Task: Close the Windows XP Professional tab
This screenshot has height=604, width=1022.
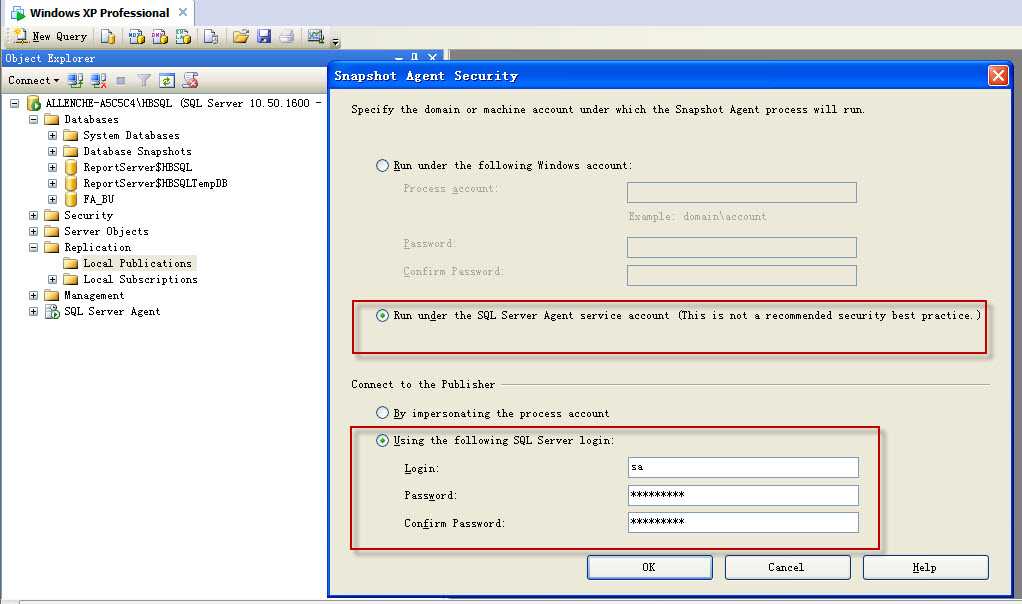Action: pyautogui.click(x=183, y=12)
